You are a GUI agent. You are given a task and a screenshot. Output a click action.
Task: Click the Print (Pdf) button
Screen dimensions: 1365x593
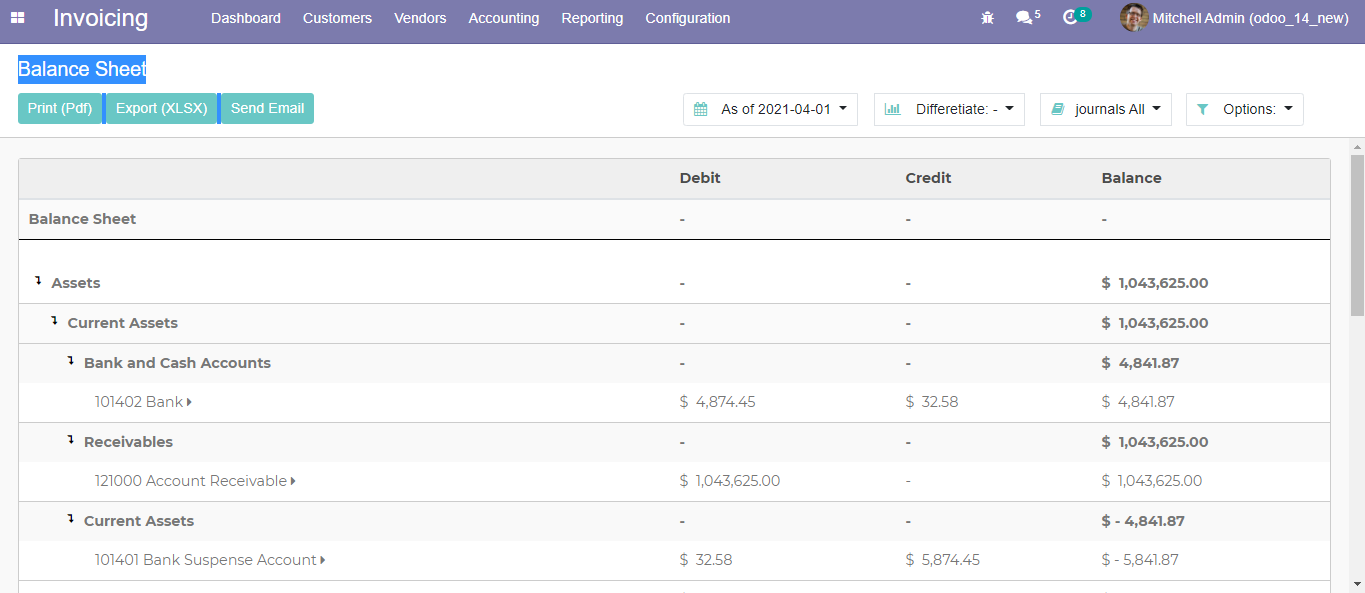[60, 109]
